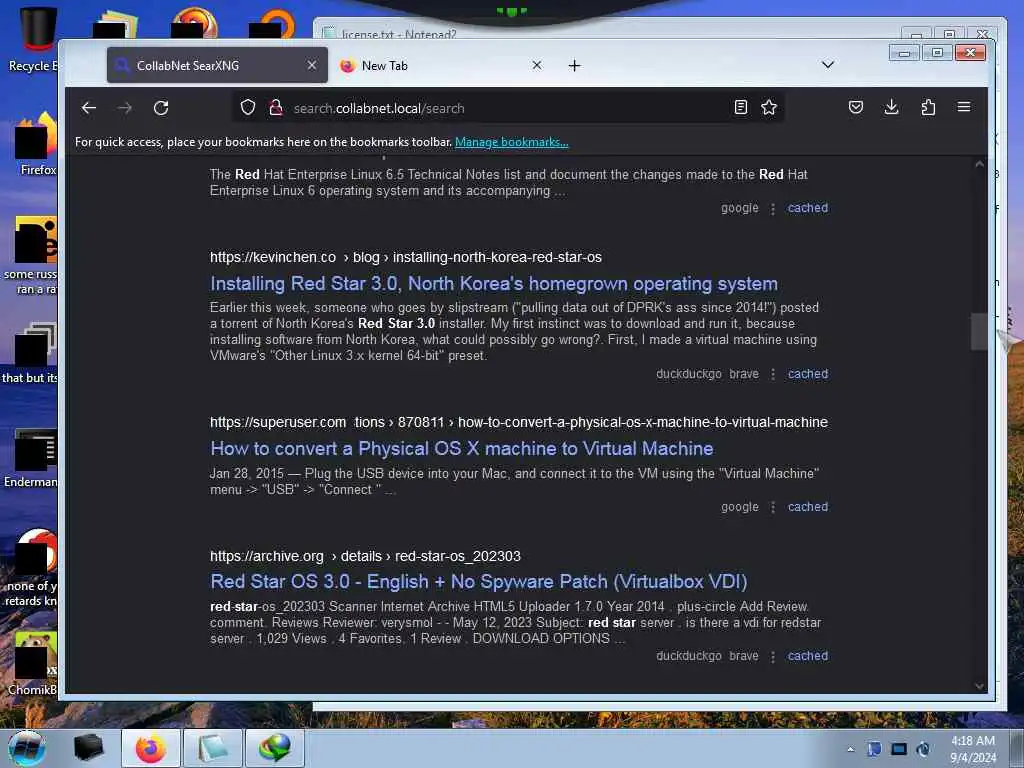Open the Notepad taskbar button
The image size is (1024, 768).
click(x=213, y=748)
